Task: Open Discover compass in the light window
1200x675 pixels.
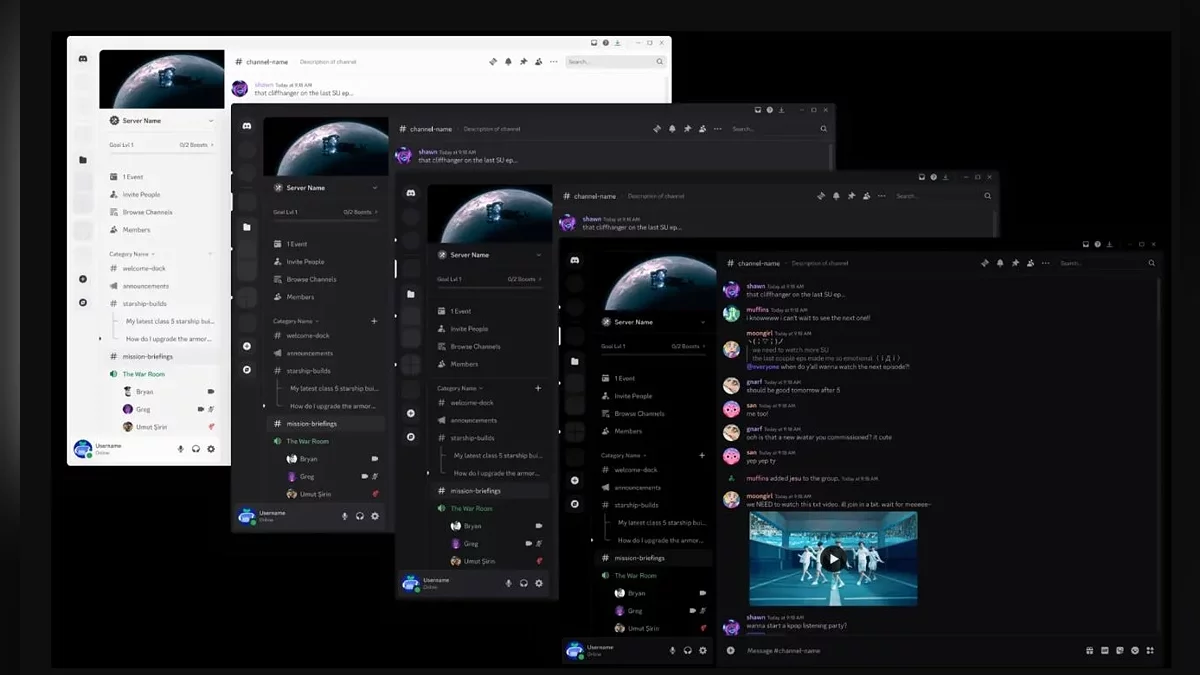Action: [x=83, y=303]
